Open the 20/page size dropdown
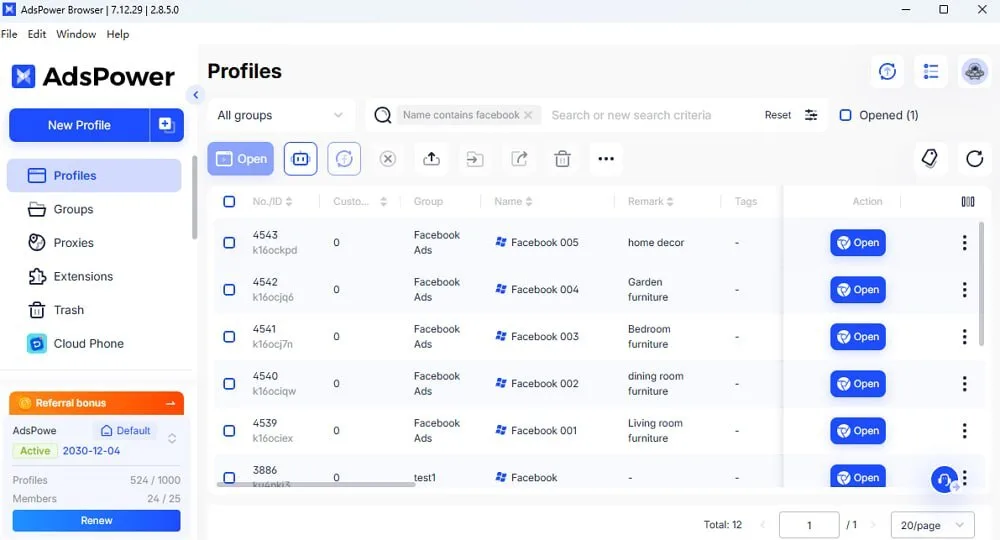Image resolution: width=1000 pixels, height=540 pixels. [x=932, y=525]
